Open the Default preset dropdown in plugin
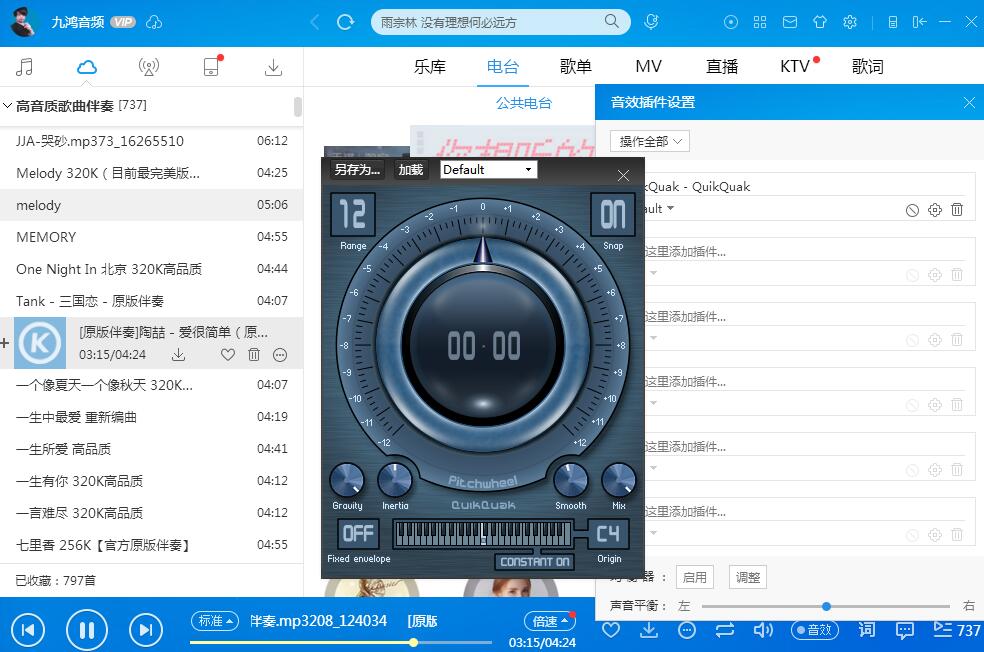The width and height of the screenshot is (984, 652). [488, 169]
